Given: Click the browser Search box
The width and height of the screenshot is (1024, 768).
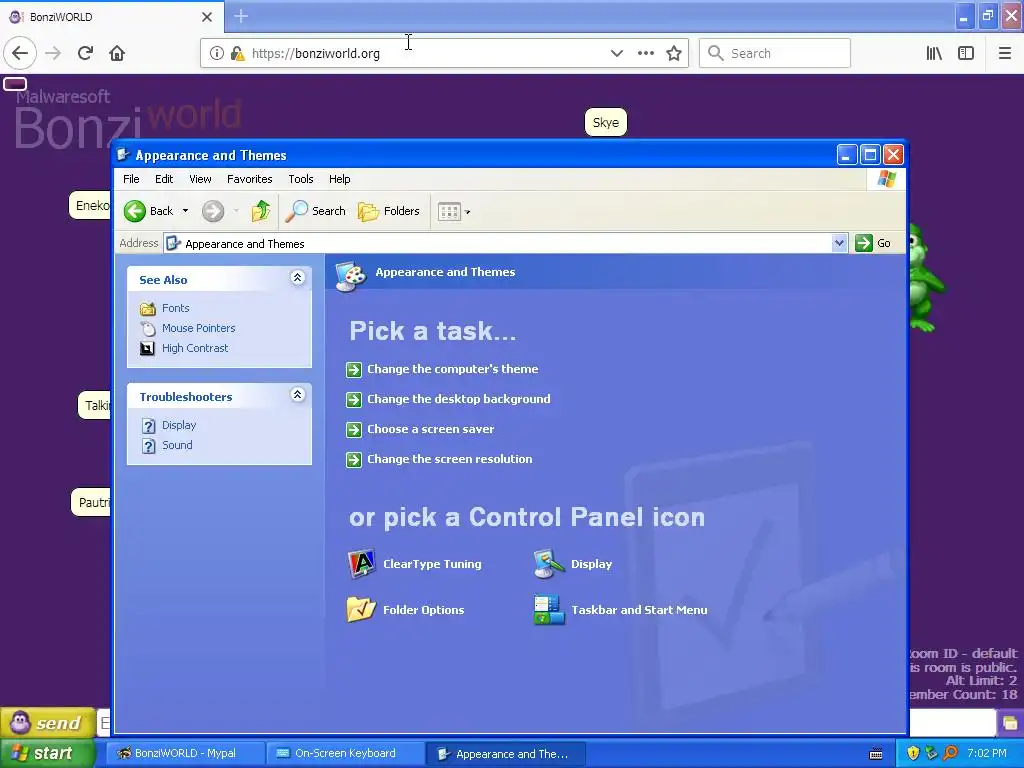Looking at the screenshot, I should pos(775,53).
